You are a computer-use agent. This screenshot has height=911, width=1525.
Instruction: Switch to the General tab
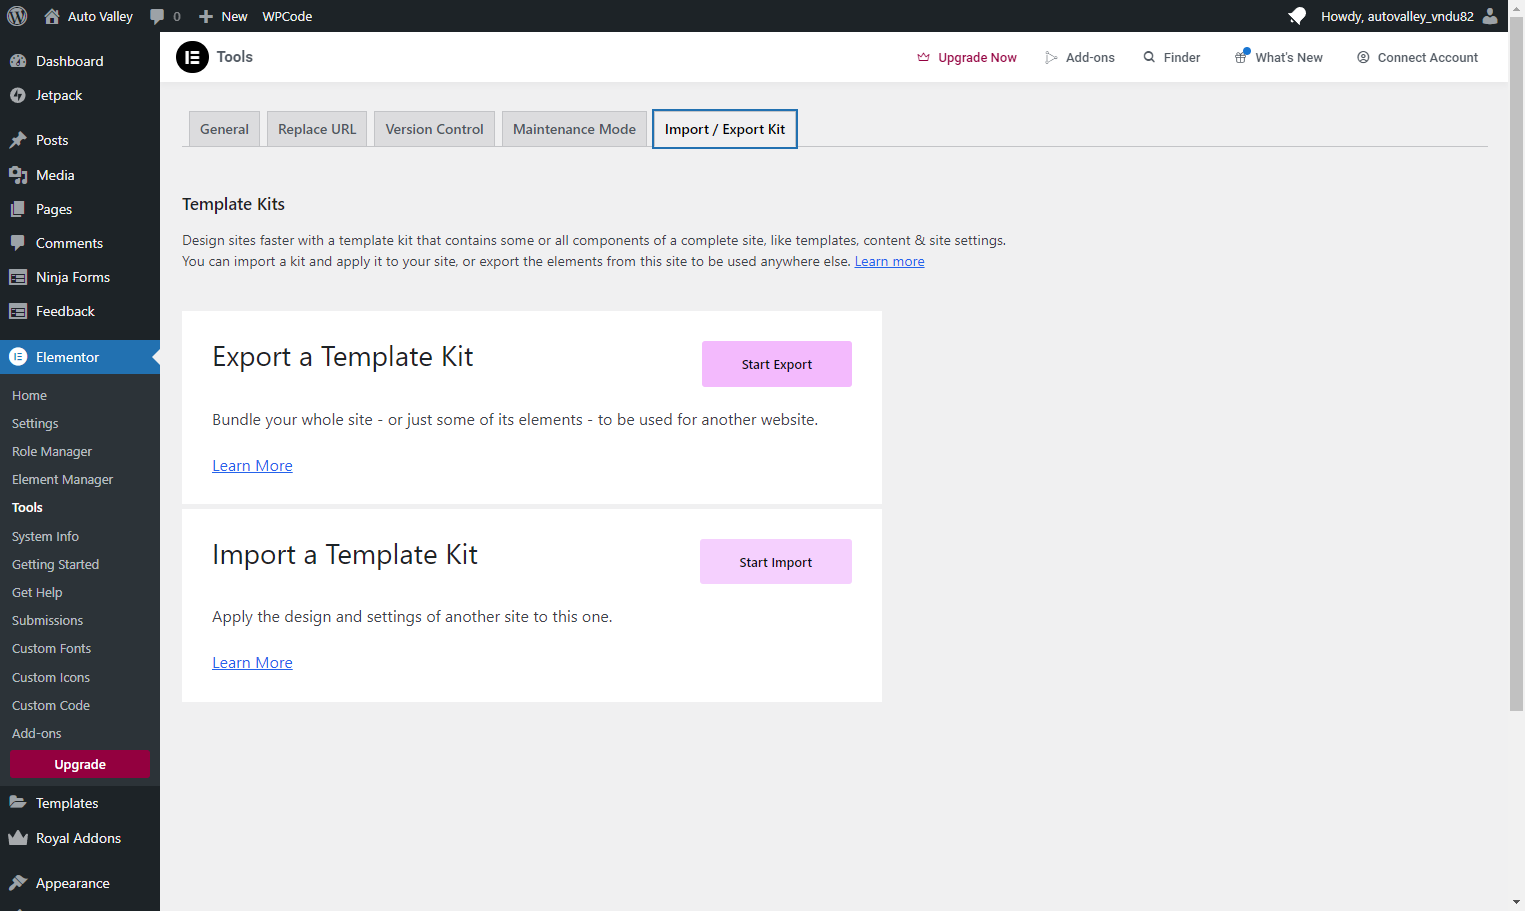click(224, 129)
